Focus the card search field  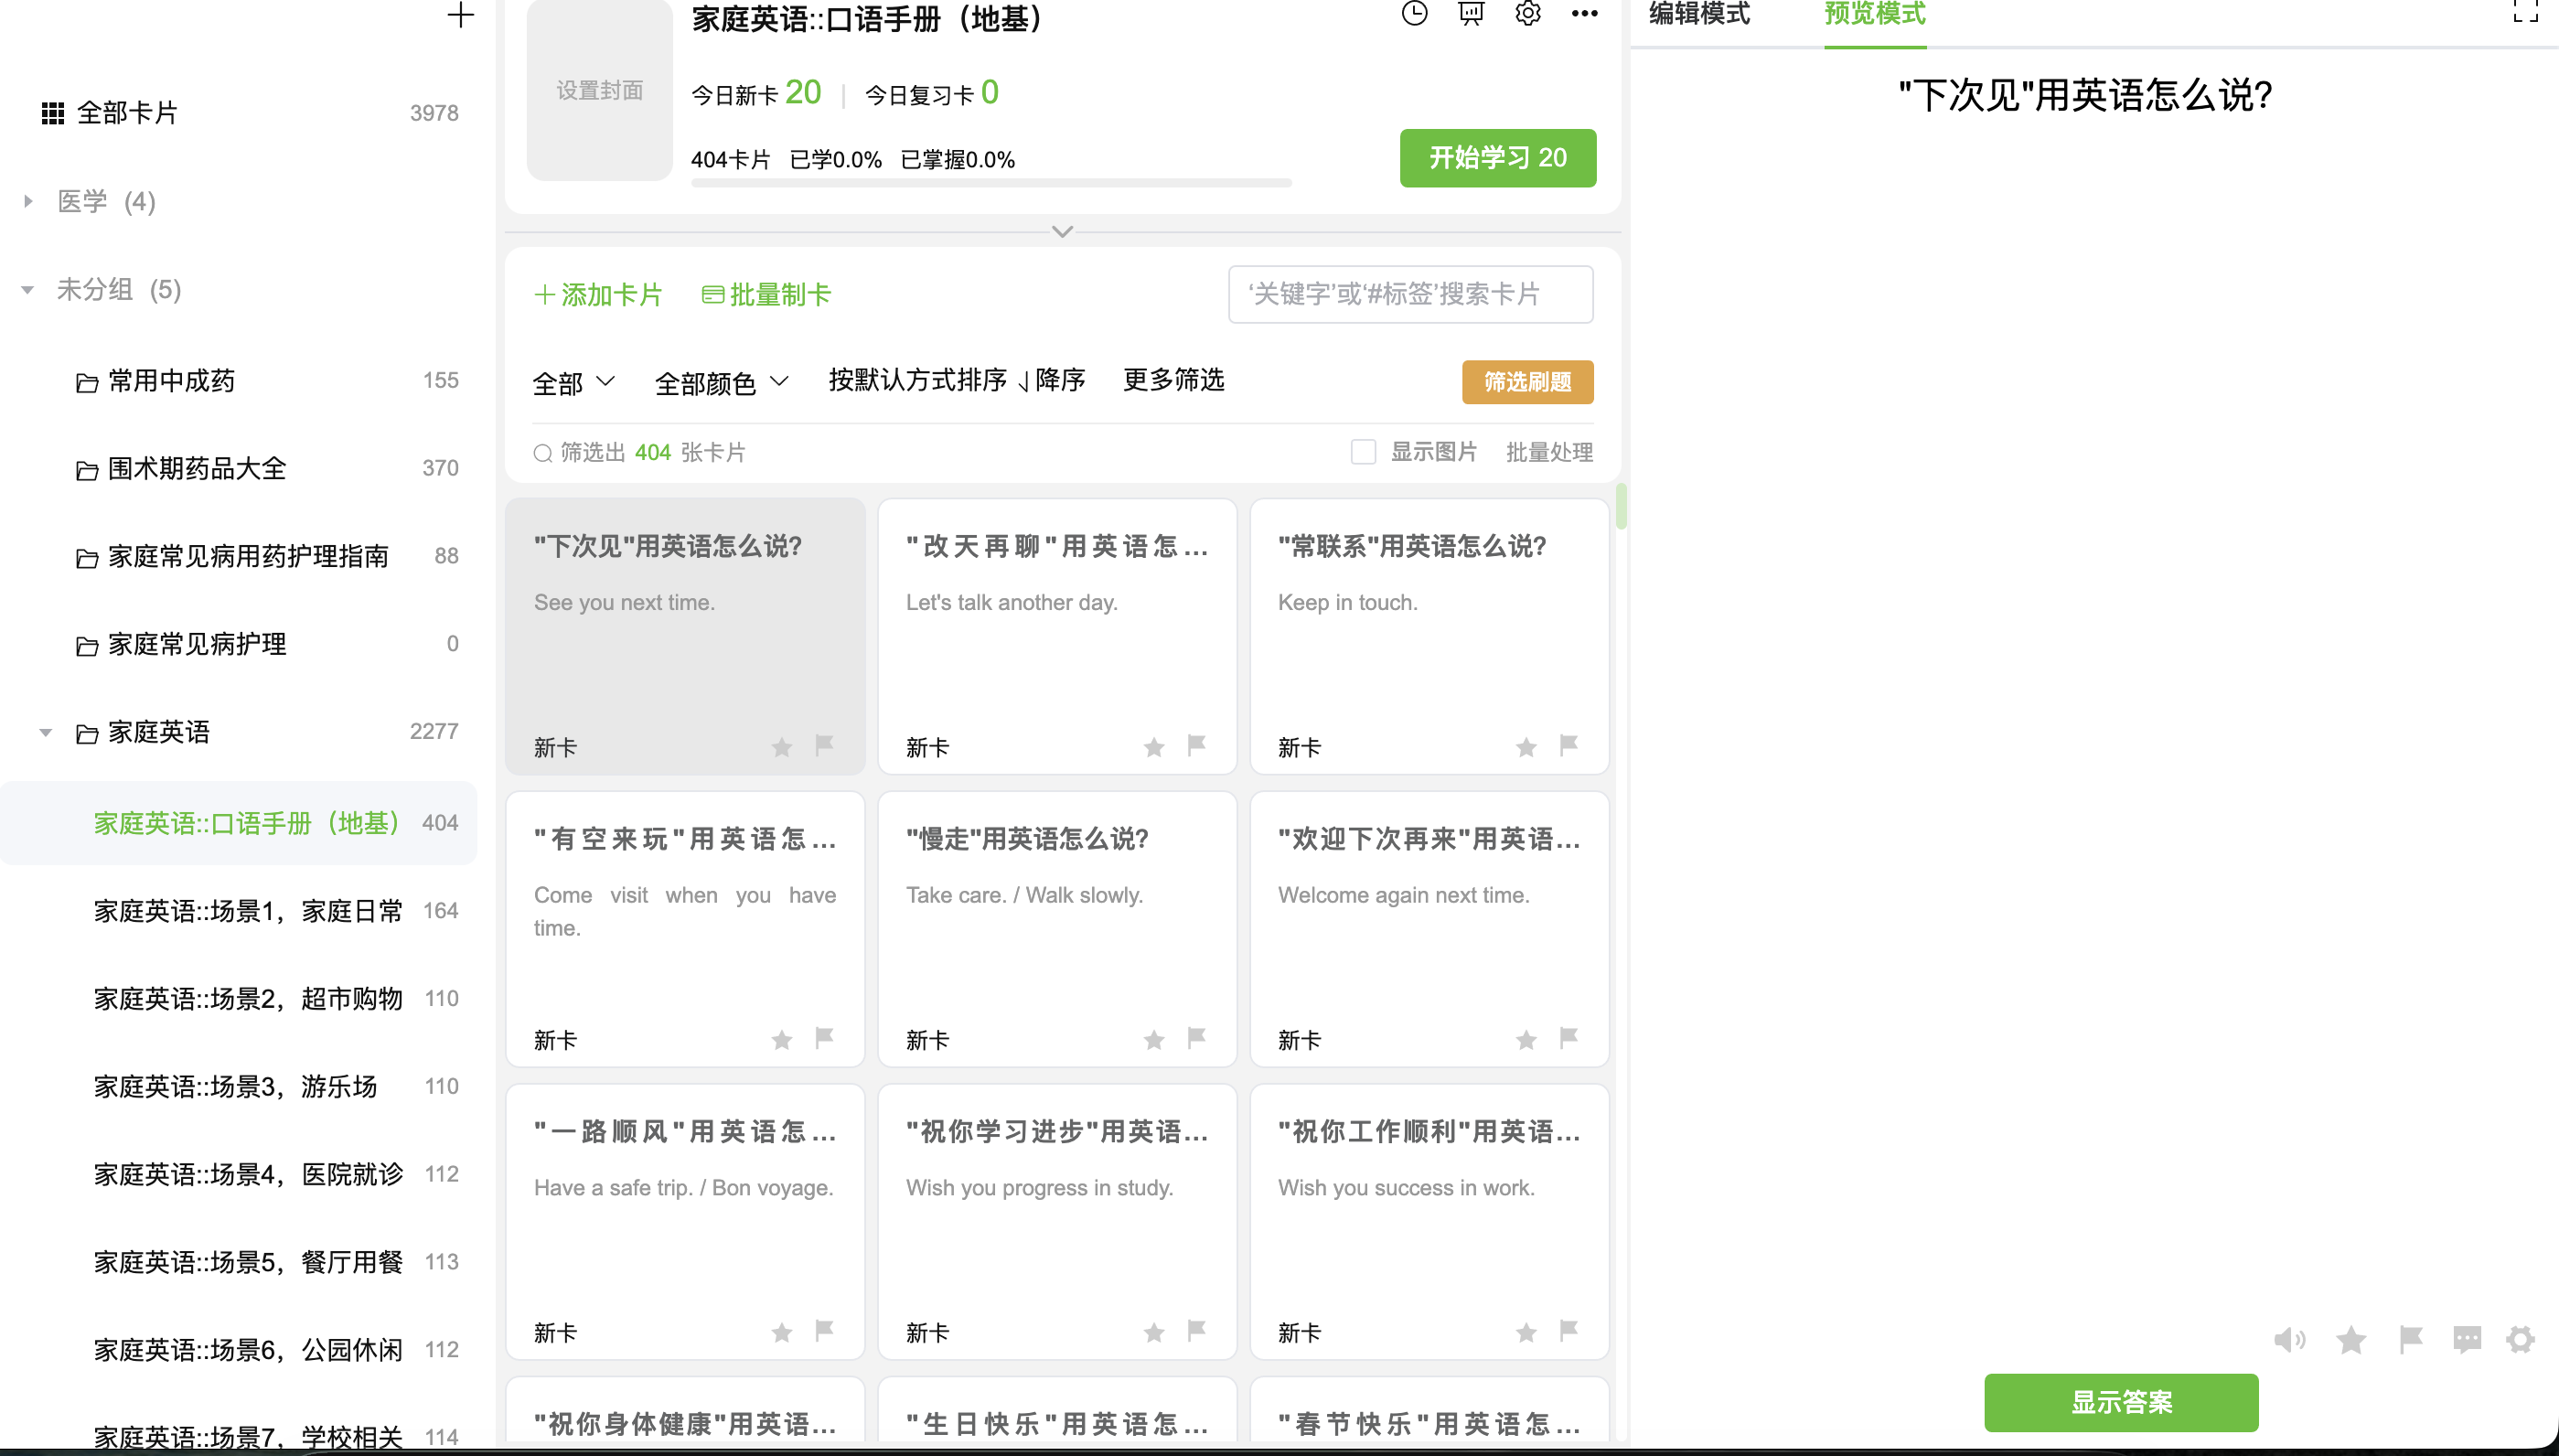pos(1410,294)
